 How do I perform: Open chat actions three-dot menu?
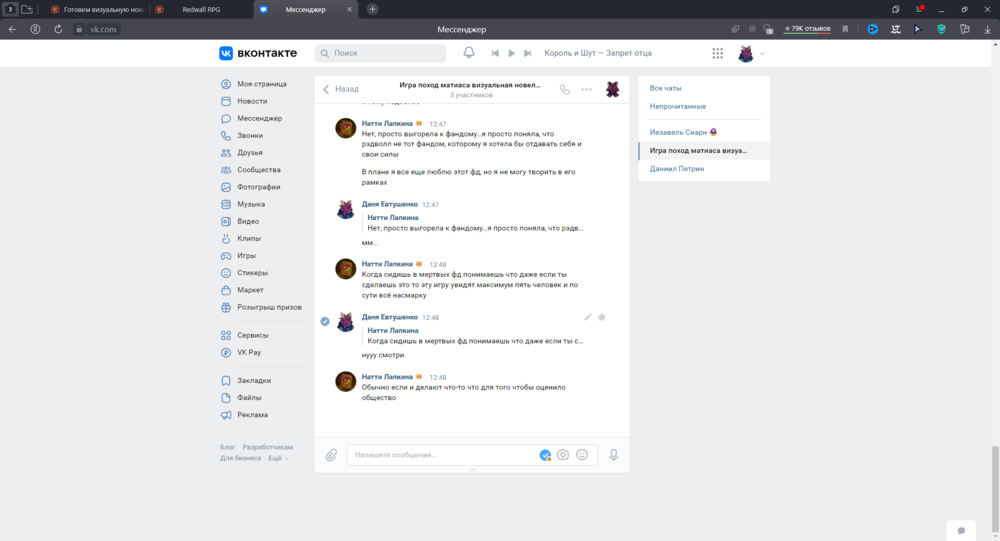coord(586,89)
